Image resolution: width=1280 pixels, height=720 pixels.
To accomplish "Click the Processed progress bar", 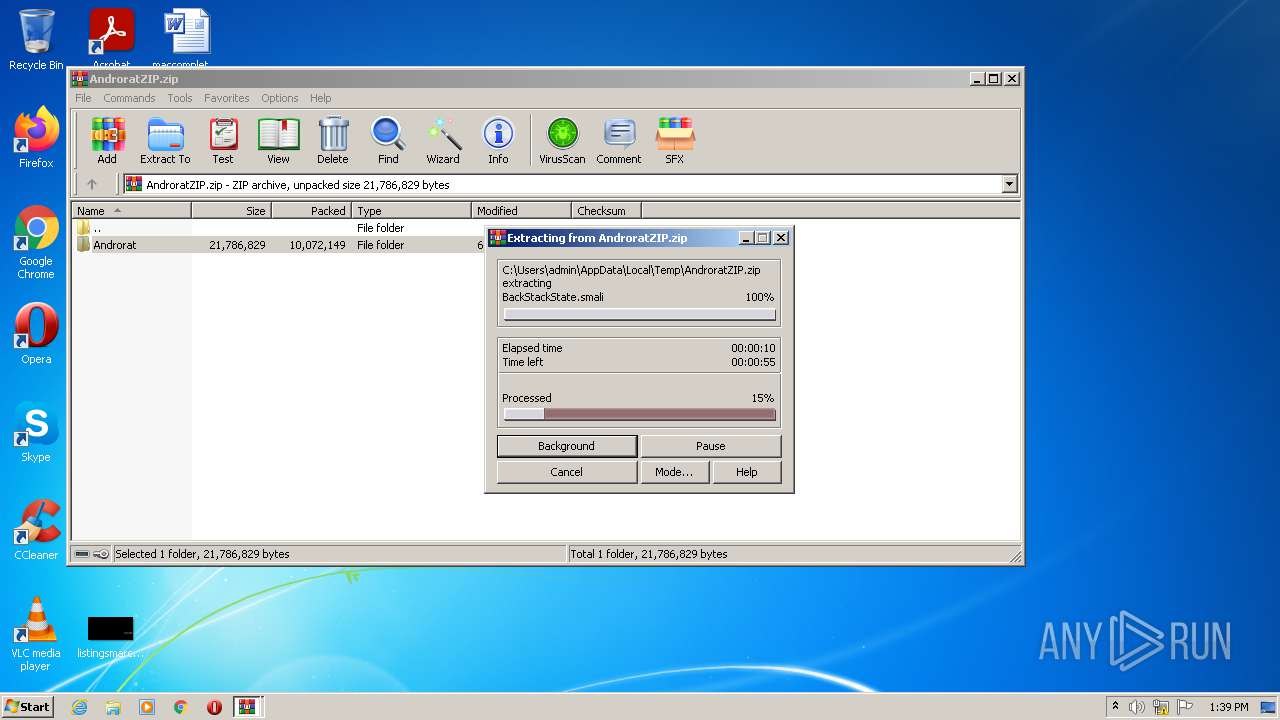I will (x=639, y=414).
